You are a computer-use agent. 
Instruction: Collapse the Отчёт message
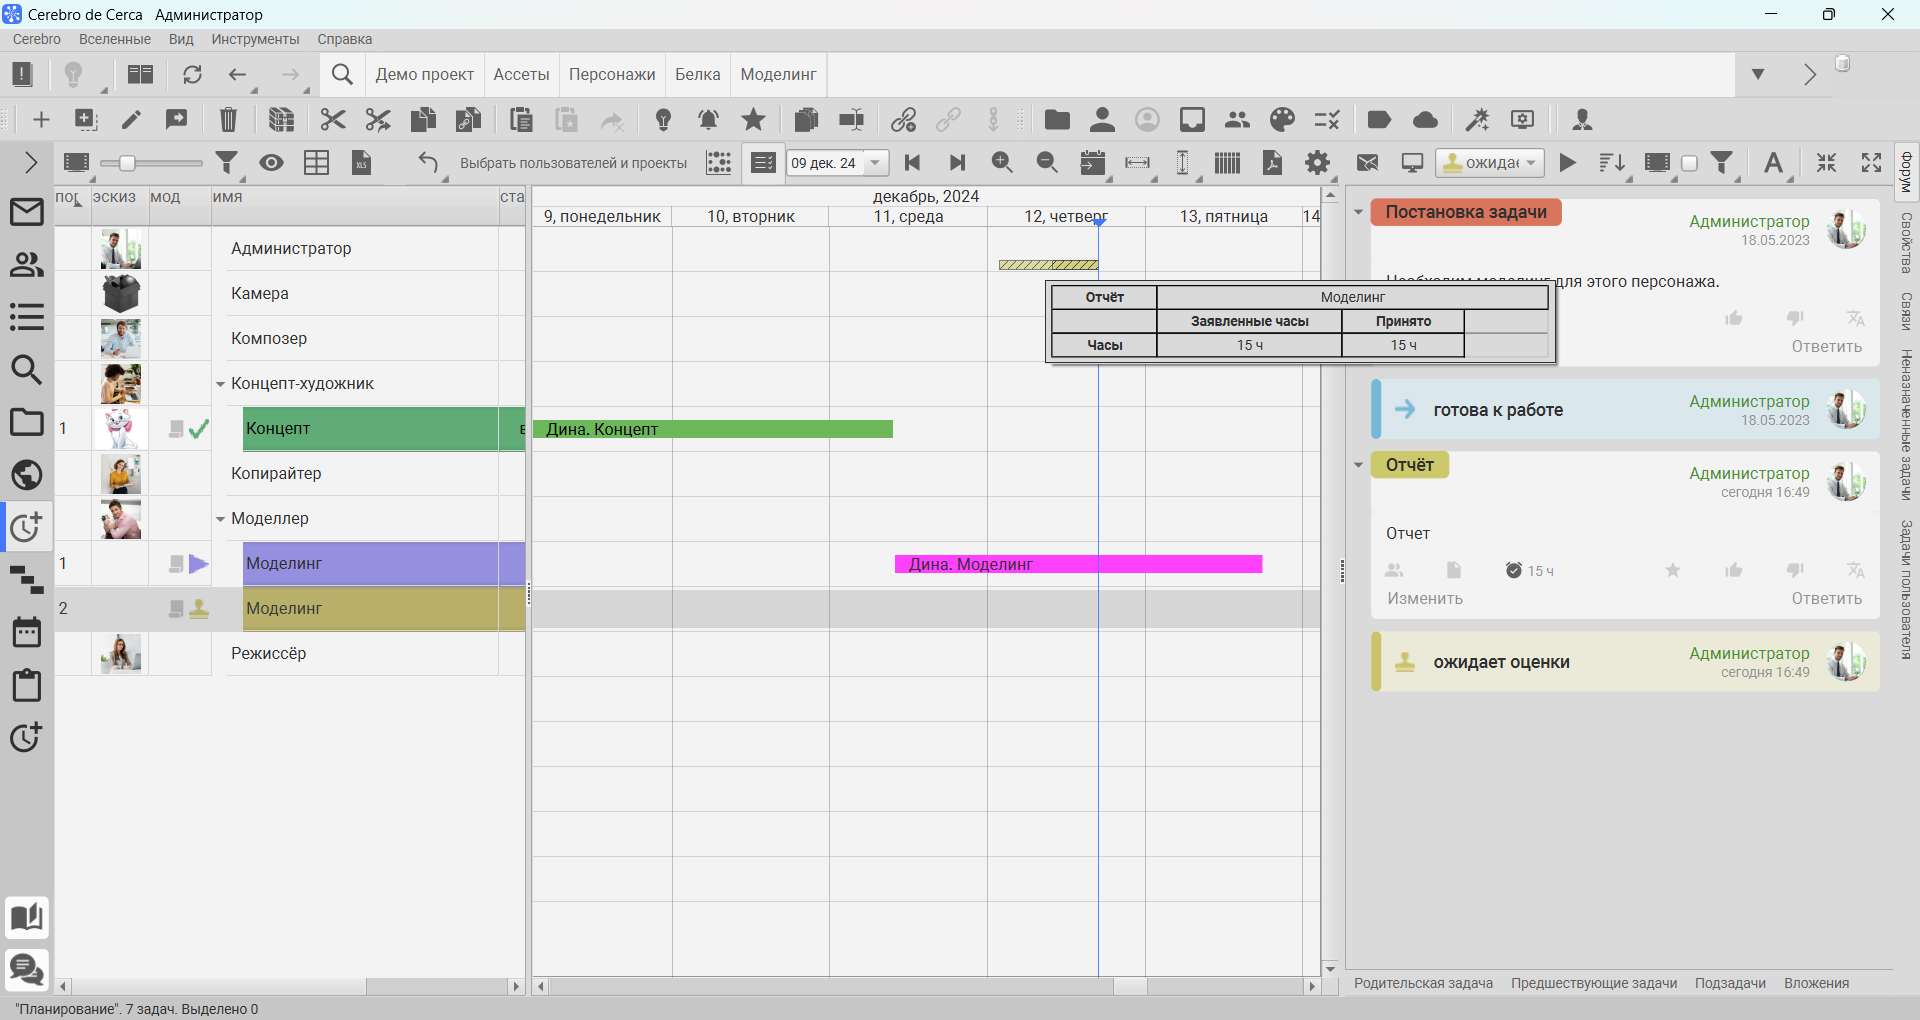coord(1358,465)
